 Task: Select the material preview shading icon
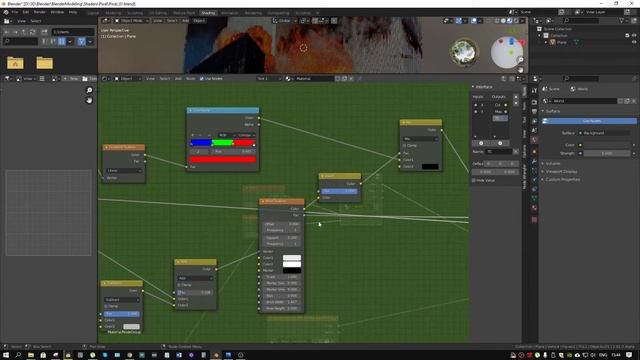509,20
